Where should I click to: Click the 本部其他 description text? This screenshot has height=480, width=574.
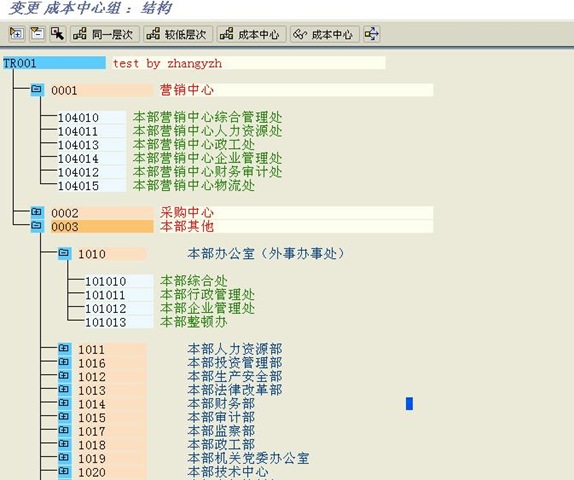point(187,226)
